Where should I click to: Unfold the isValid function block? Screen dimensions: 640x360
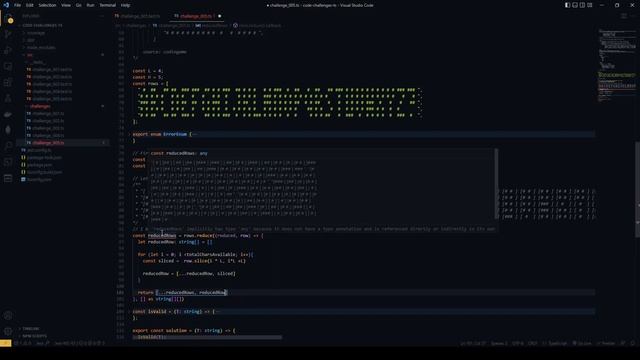[x=130, y=311]
